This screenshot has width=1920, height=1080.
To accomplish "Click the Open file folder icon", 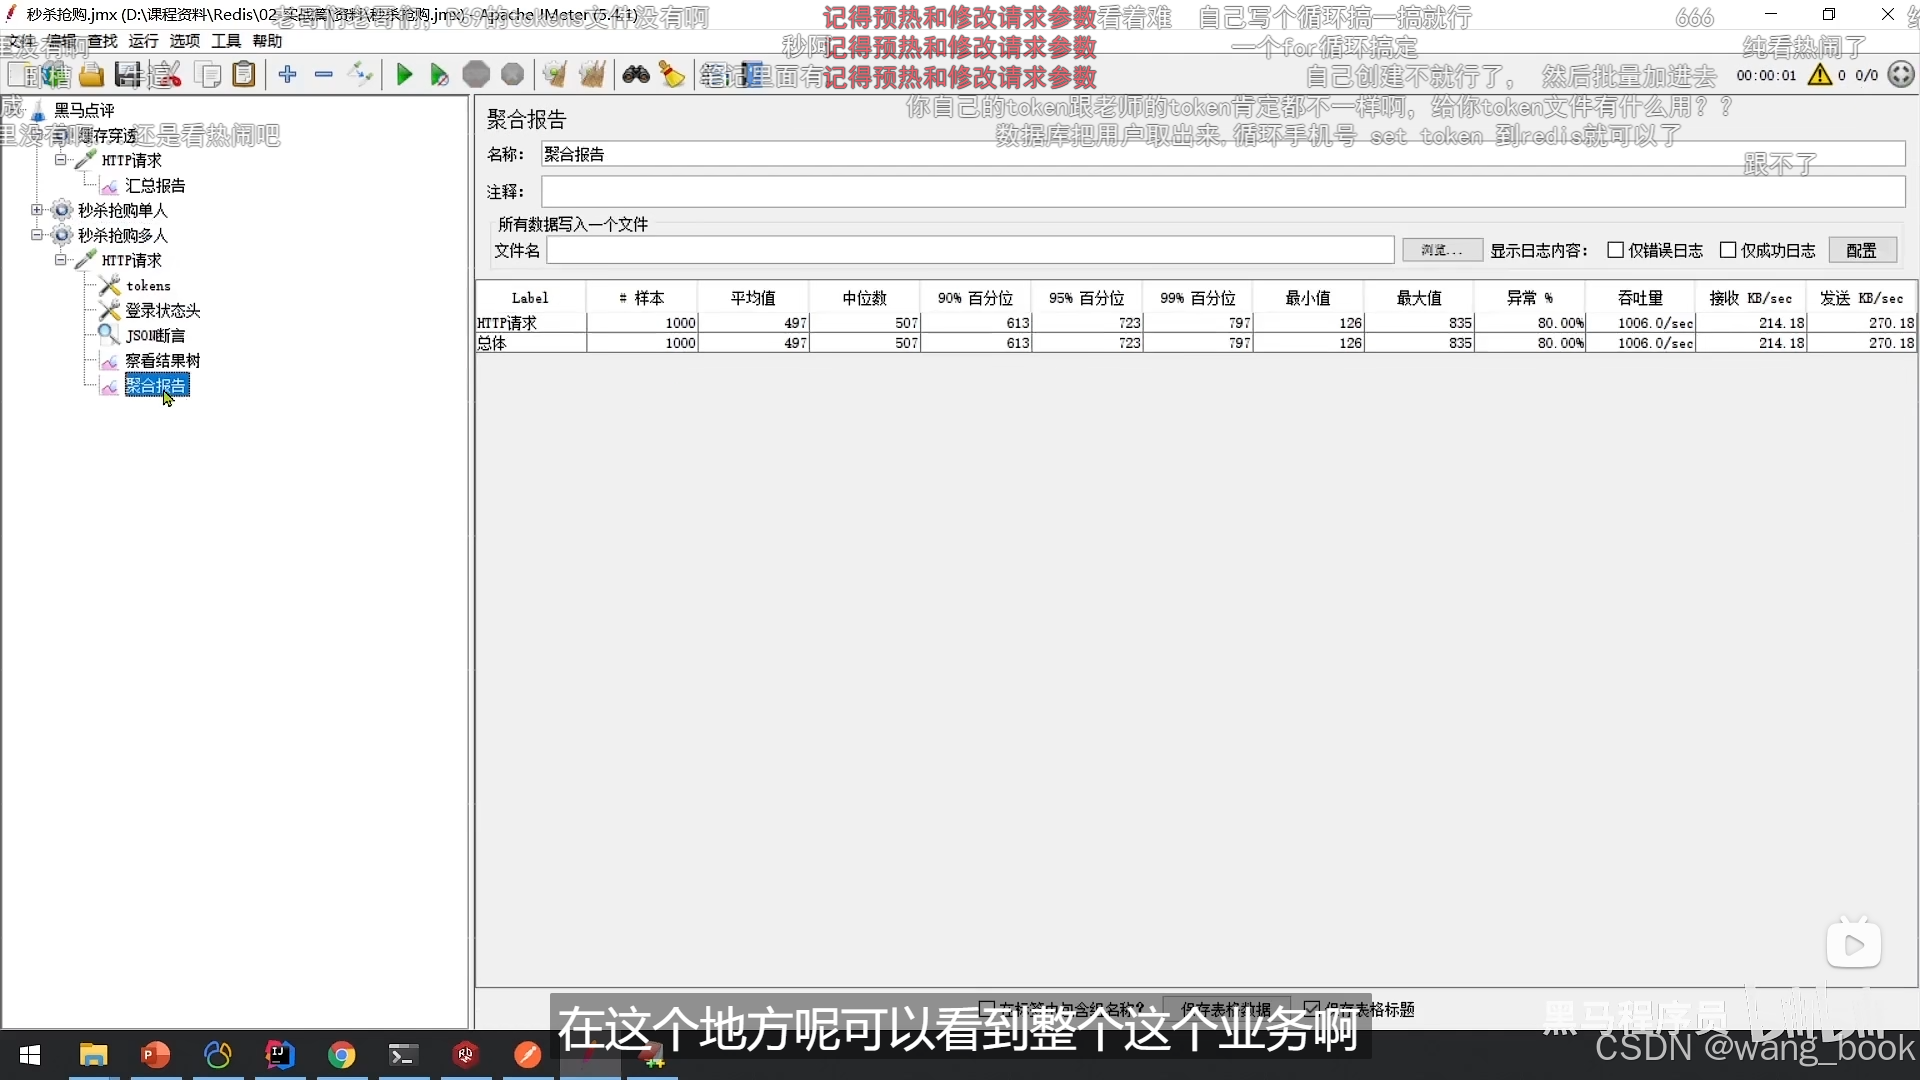I will (x=92, y=75).
